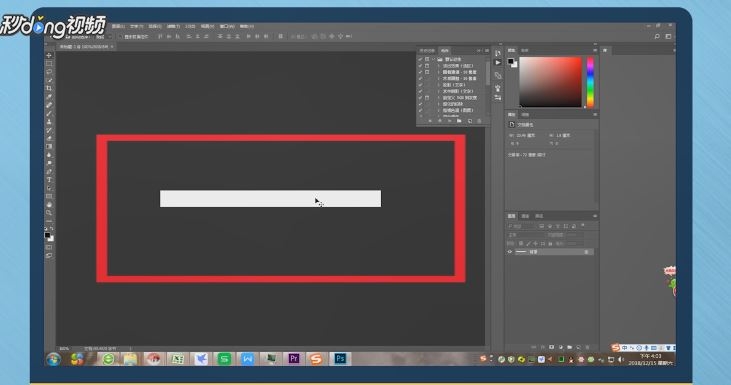Viewport: 731px width, 385px height.
Task: Switch to the Channels tab beside Layers
Action: click(525, 216)
